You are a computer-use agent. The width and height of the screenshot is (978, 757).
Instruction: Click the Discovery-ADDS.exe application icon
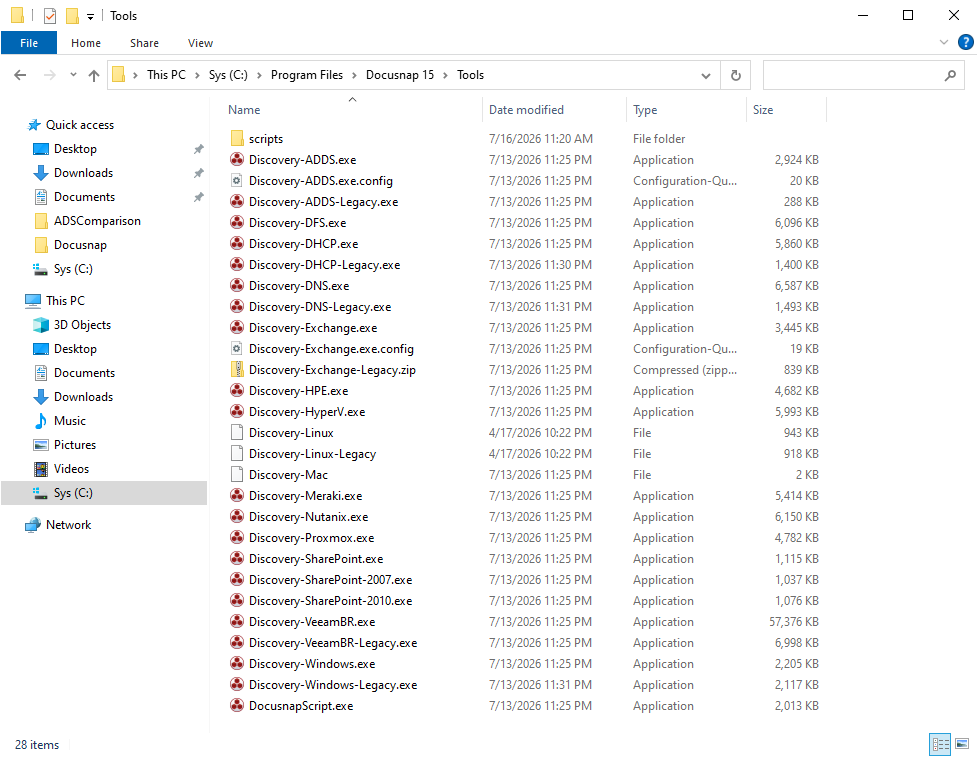237,160
